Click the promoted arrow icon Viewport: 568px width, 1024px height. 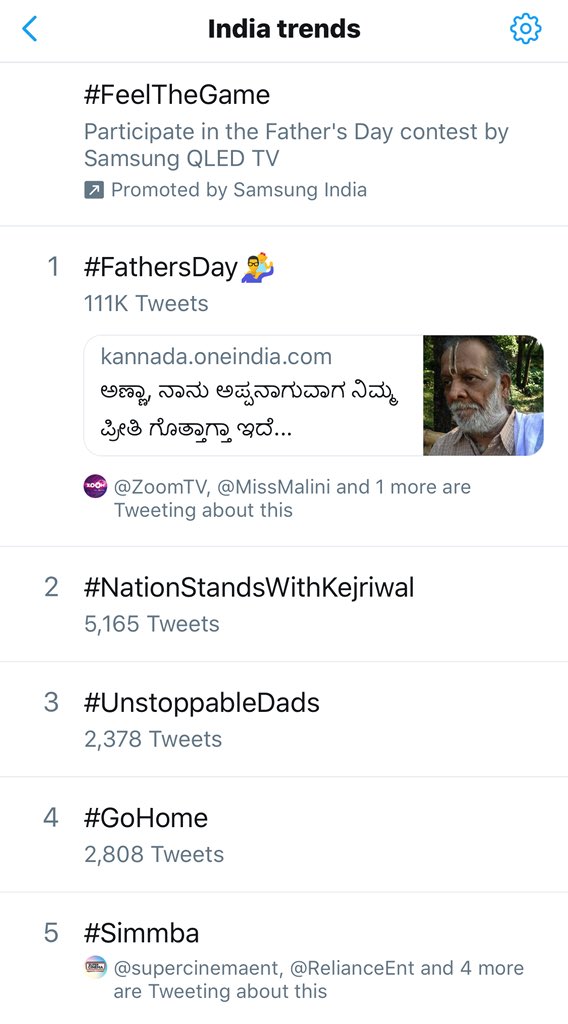[94, 190]
